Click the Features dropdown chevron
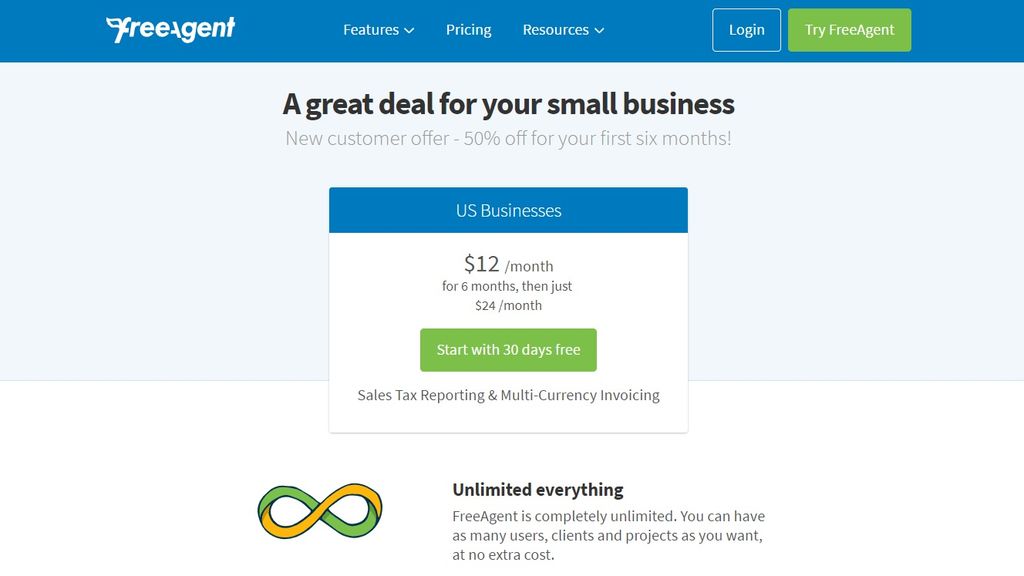1024x576 pixels. 409,30
